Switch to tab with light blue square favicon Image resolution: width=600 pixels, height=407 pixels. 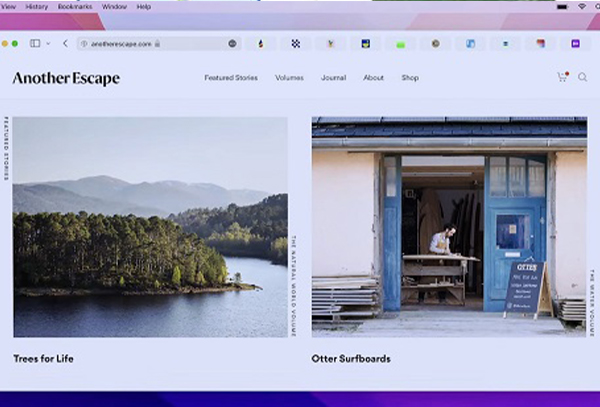point(470,44)
